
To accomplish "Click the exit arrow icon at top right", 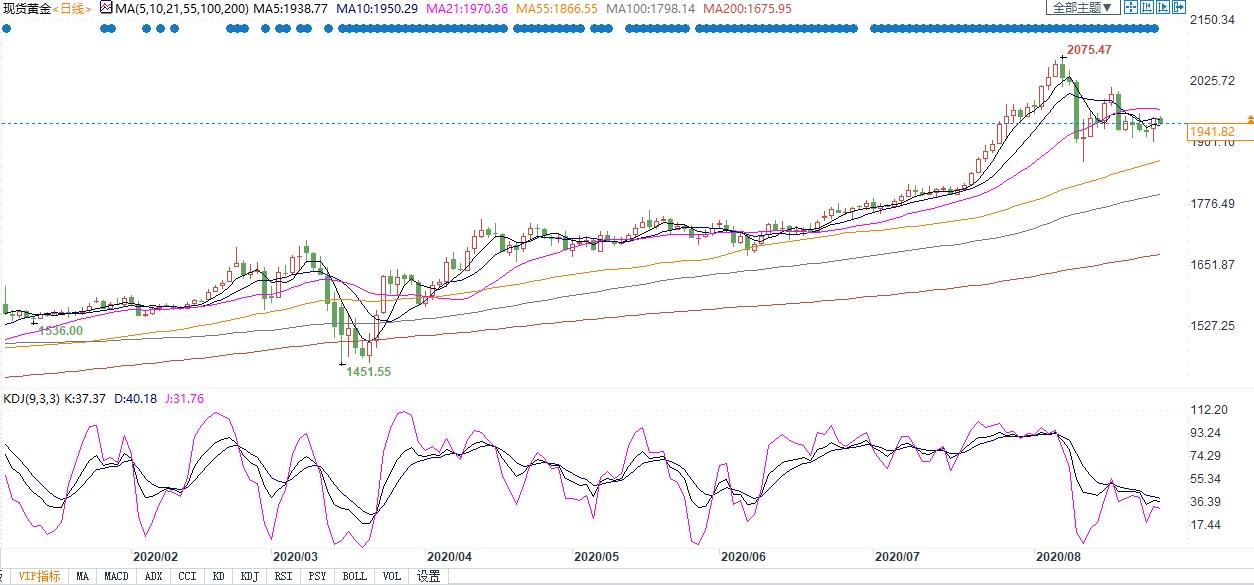I will 1179,7.
